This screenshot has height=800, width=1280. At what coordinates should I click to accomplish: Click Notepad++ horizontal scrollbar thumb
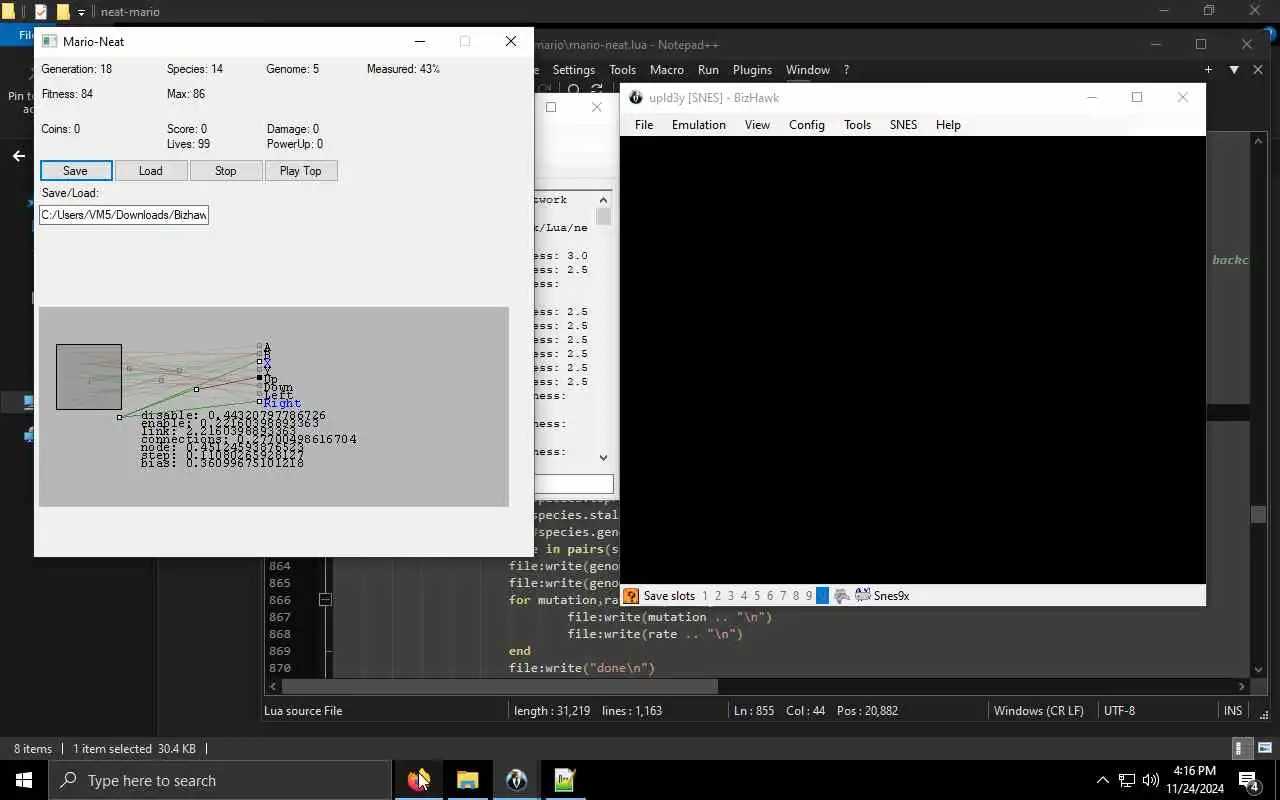click(500, 687)
